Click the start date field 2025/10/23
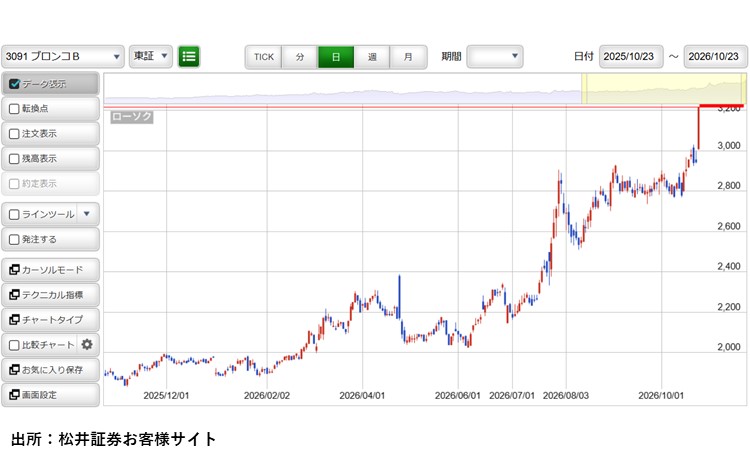Viewport: 750px width, 454px height. click(631, 57)
